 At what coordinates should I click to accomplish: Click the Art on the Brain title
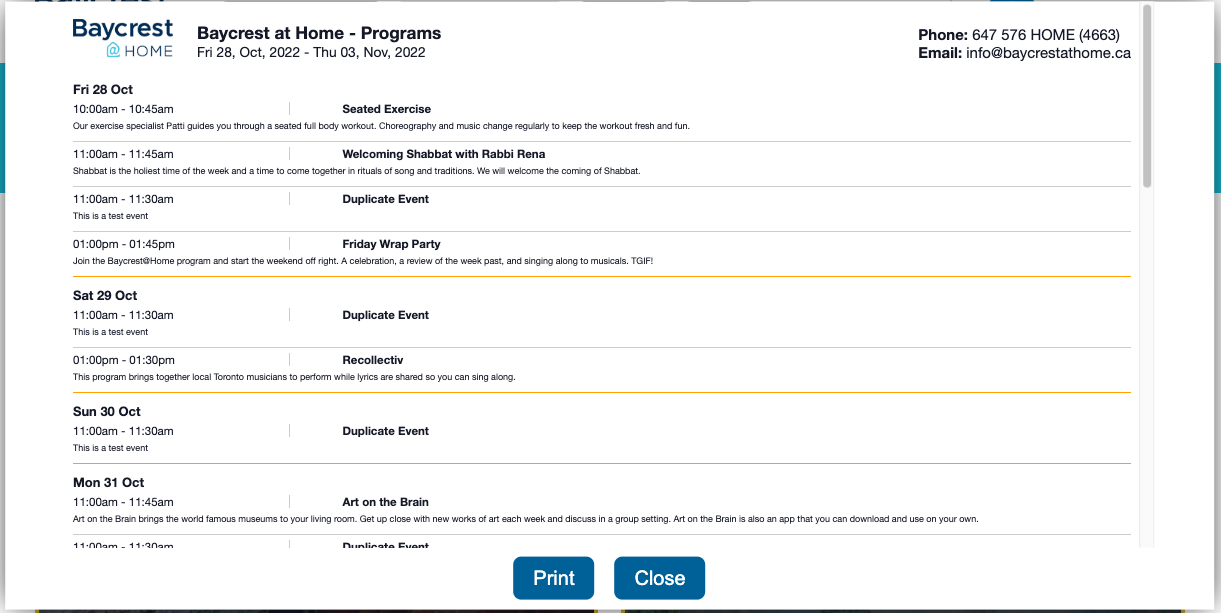[x=385, y=502]
